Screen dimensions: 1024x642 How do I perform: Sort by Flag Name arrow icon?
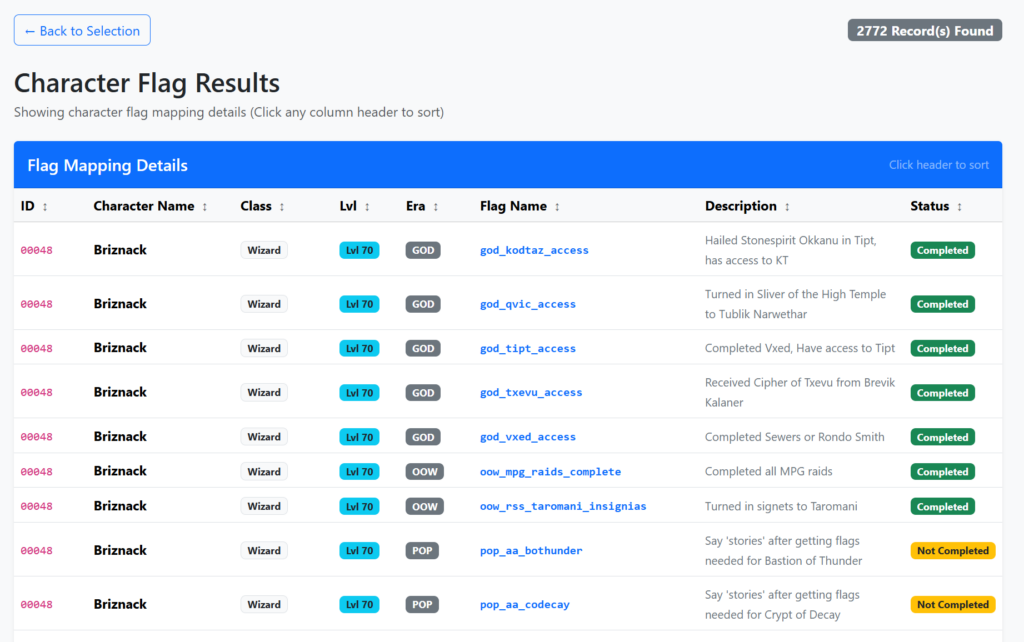pyautogui.click(x=557, y=207)
